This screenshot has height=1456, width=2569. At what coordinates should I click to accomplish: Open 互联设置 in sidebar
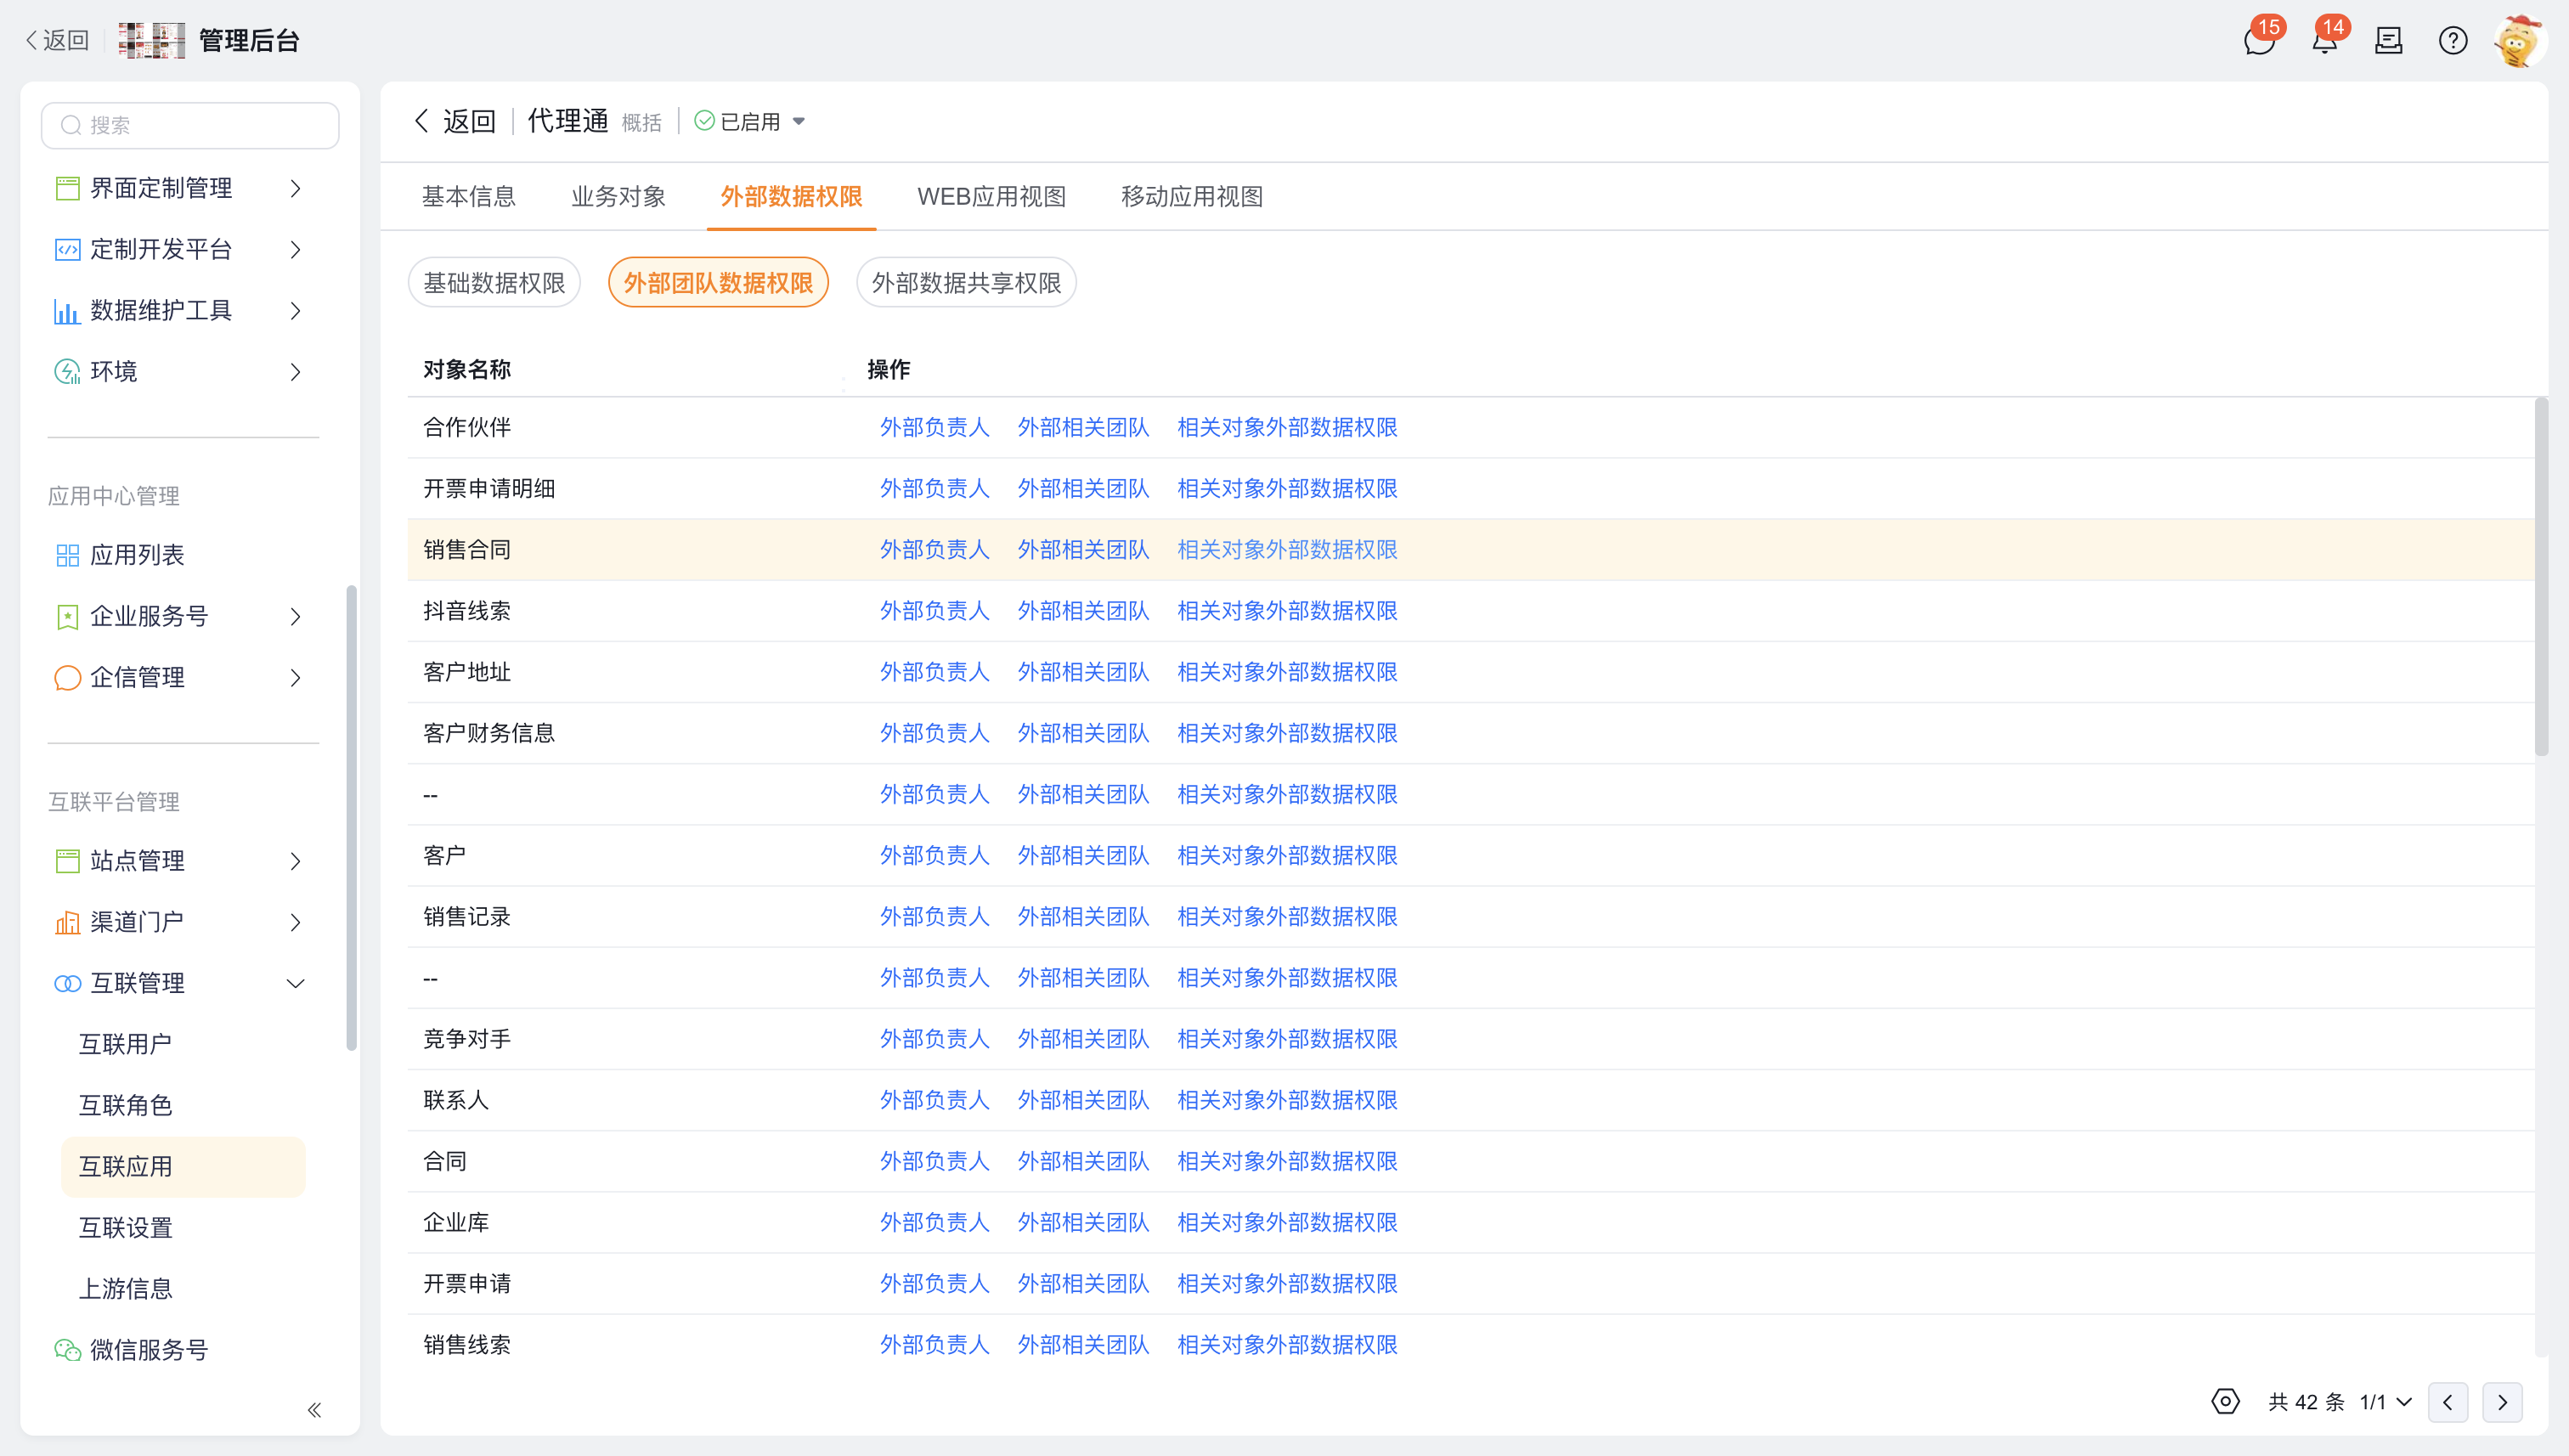click(125, 1228)
